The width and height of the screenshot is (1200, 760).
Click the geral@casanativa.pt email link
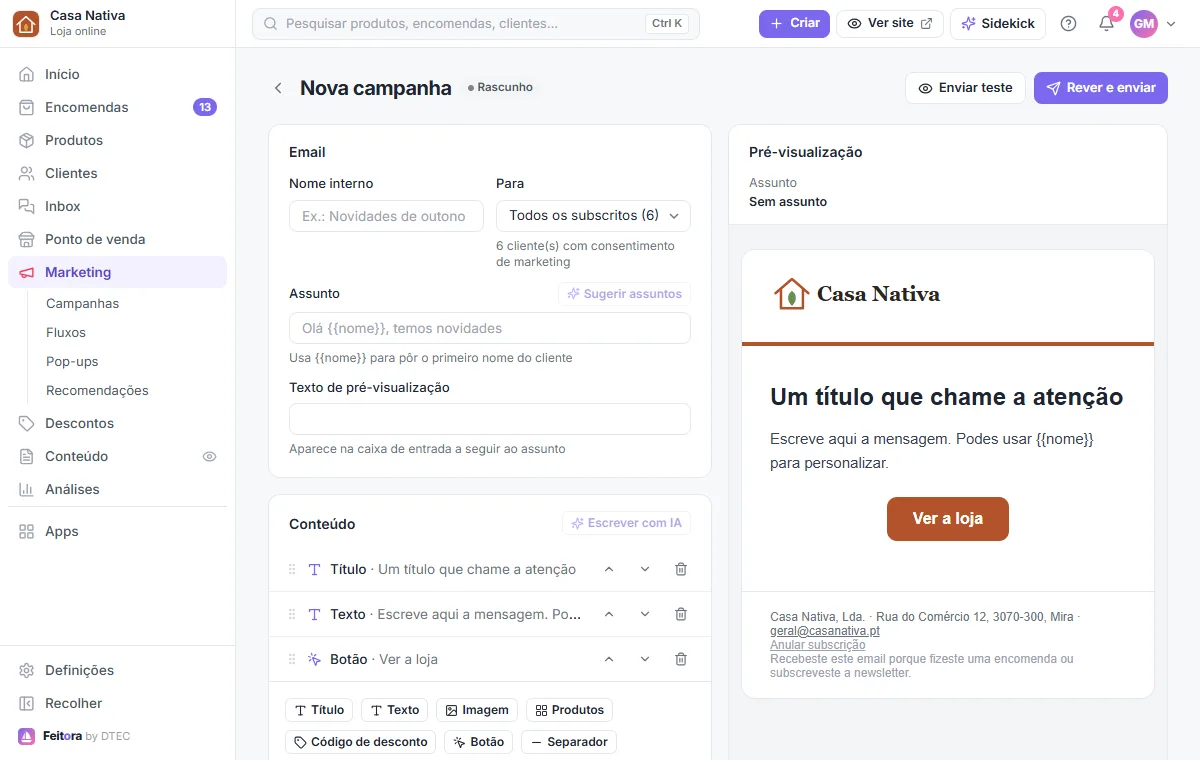(x=825, y=631)
